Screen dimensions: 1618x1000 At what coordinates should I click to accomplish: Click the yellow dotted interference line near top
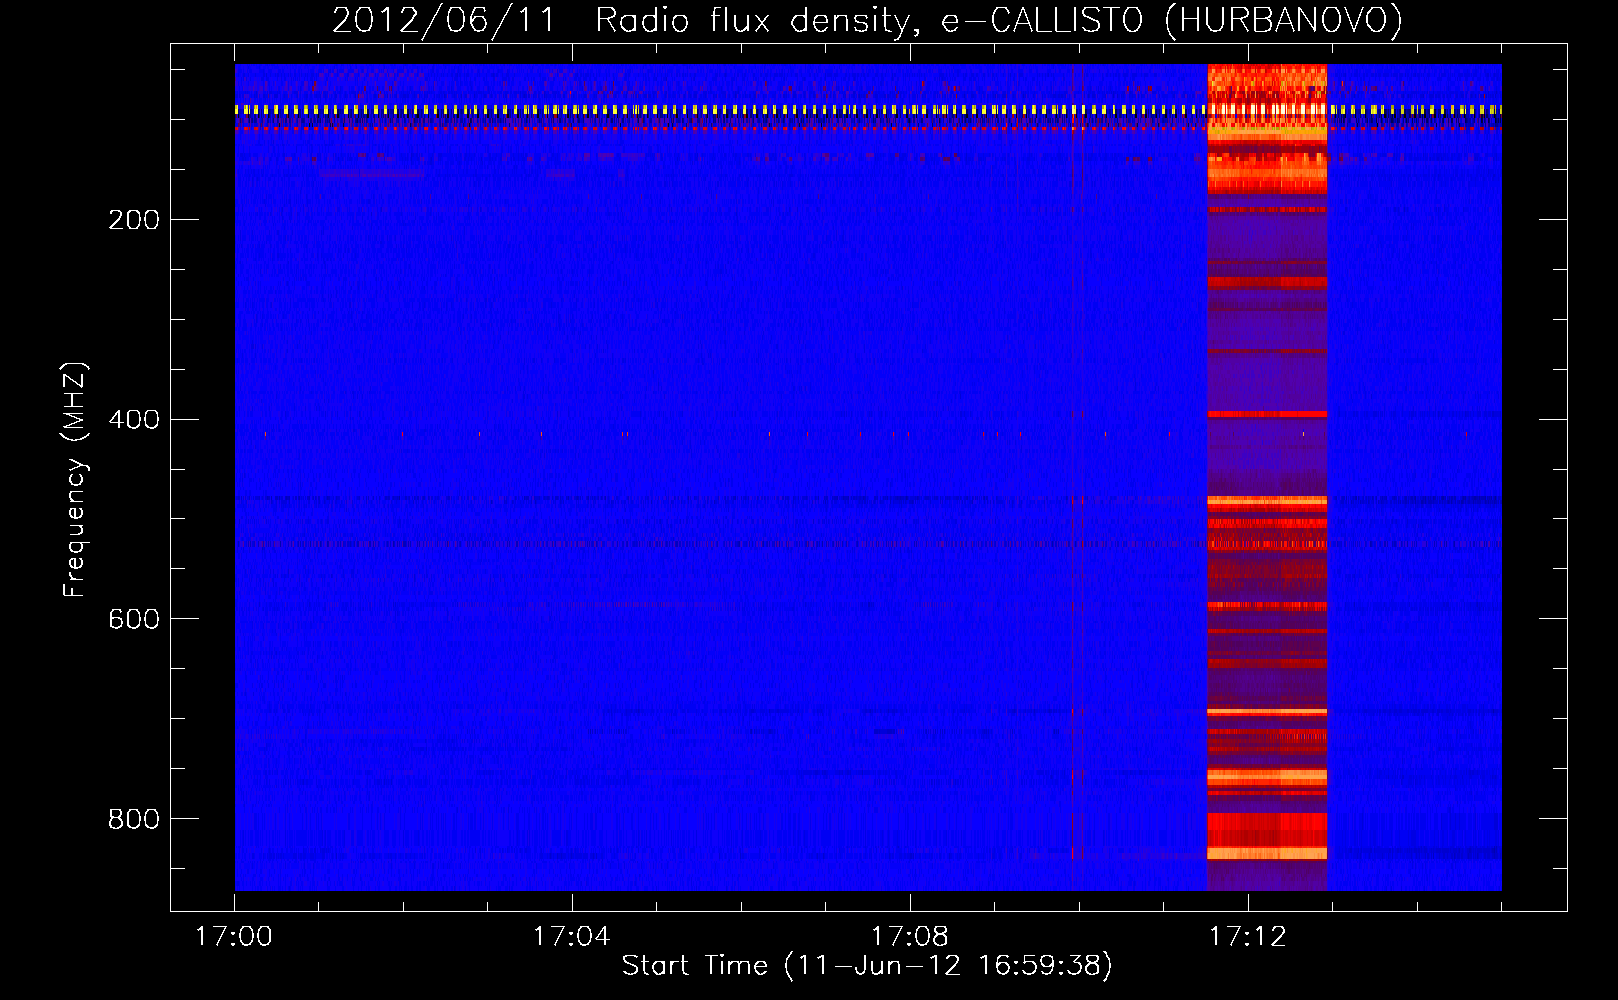tap(868, 110)
